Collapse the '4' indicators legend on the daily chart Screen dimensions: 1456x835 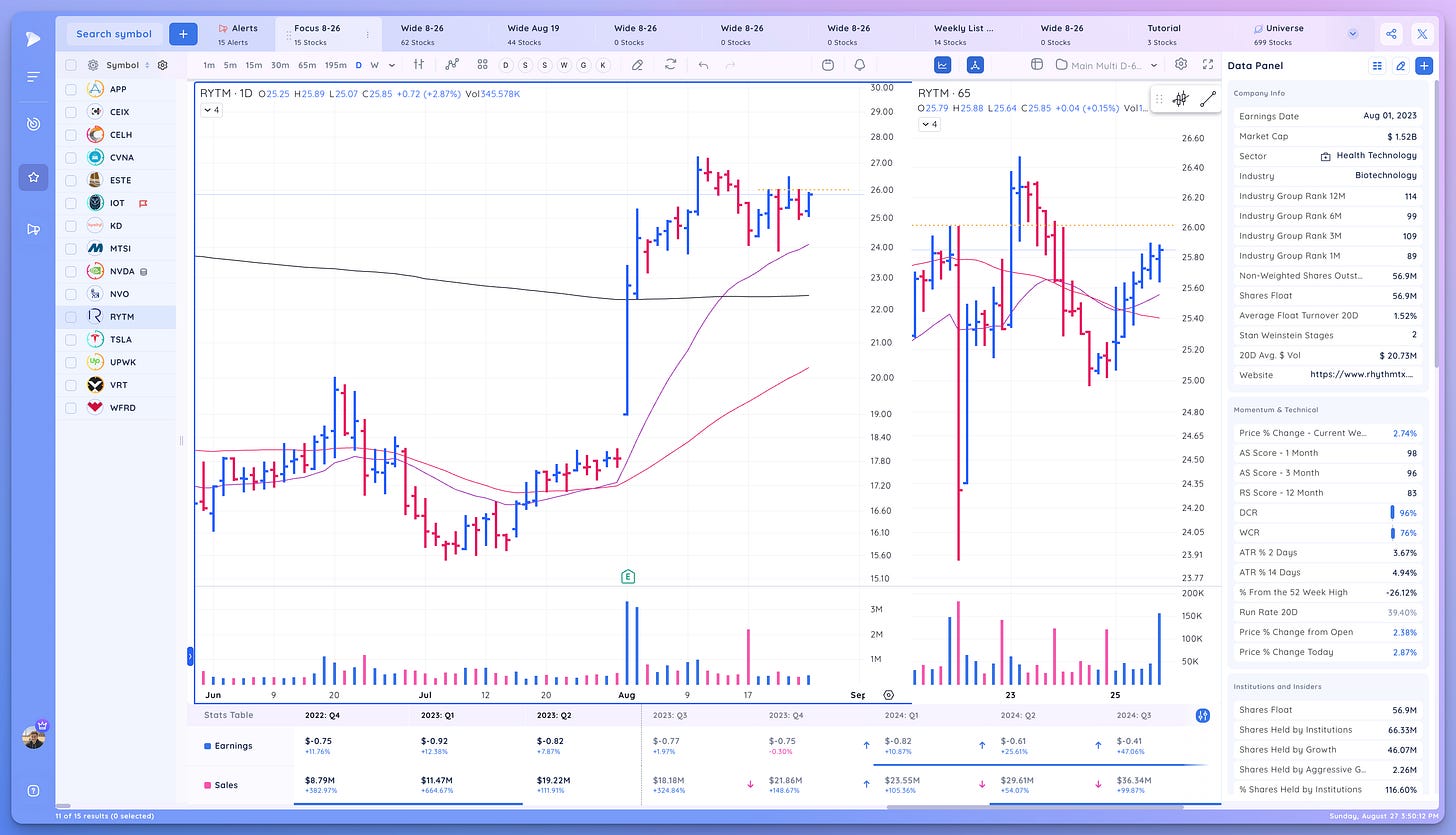(x=211, y=110)
